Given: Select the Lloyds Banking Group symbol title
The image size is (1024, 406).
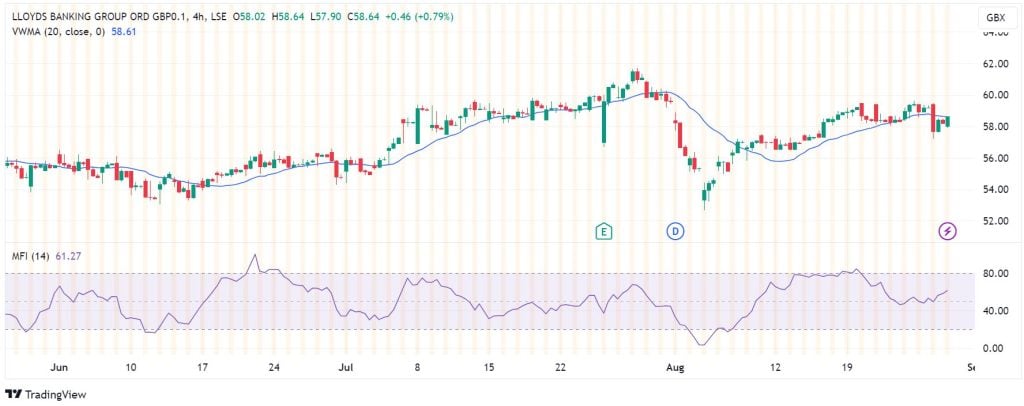Looking at the screenshot, I should pyautogui.click(x=98, y=18).
